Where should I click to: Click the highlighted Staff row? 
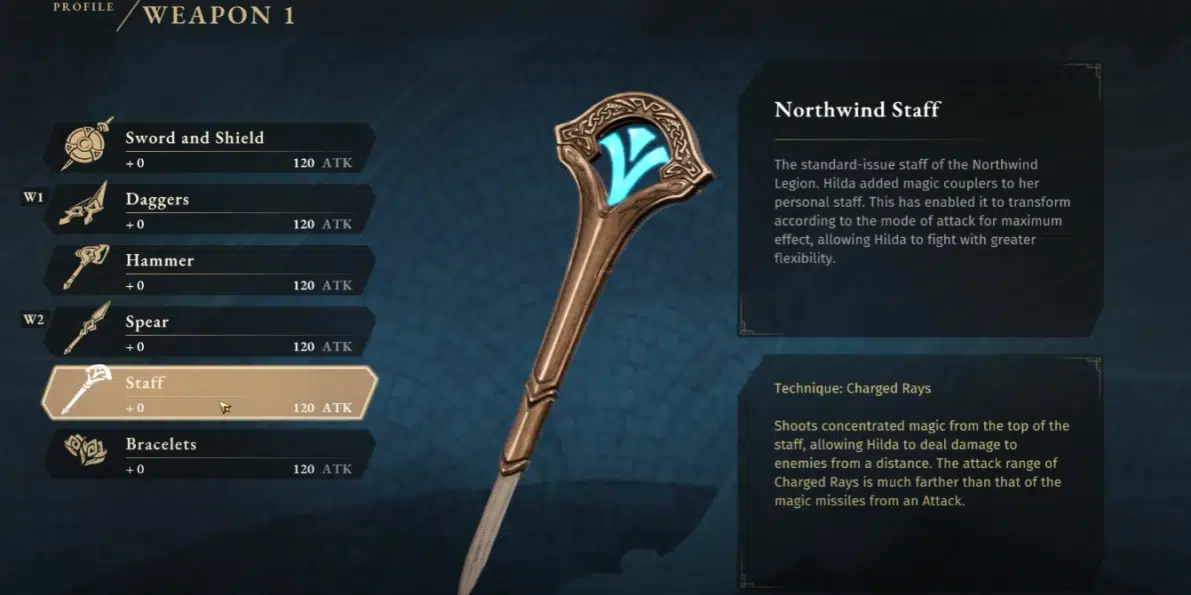209,393
